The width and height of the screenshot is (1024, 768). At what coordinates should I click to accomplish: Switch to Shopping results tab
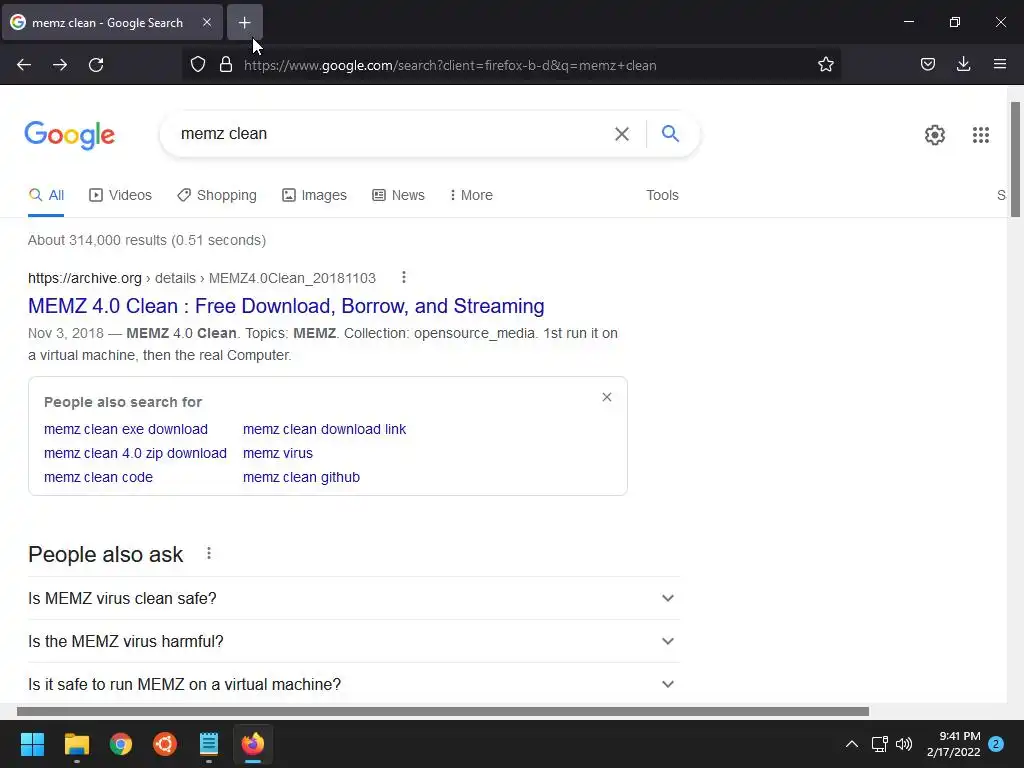click(x=217, y=195)
